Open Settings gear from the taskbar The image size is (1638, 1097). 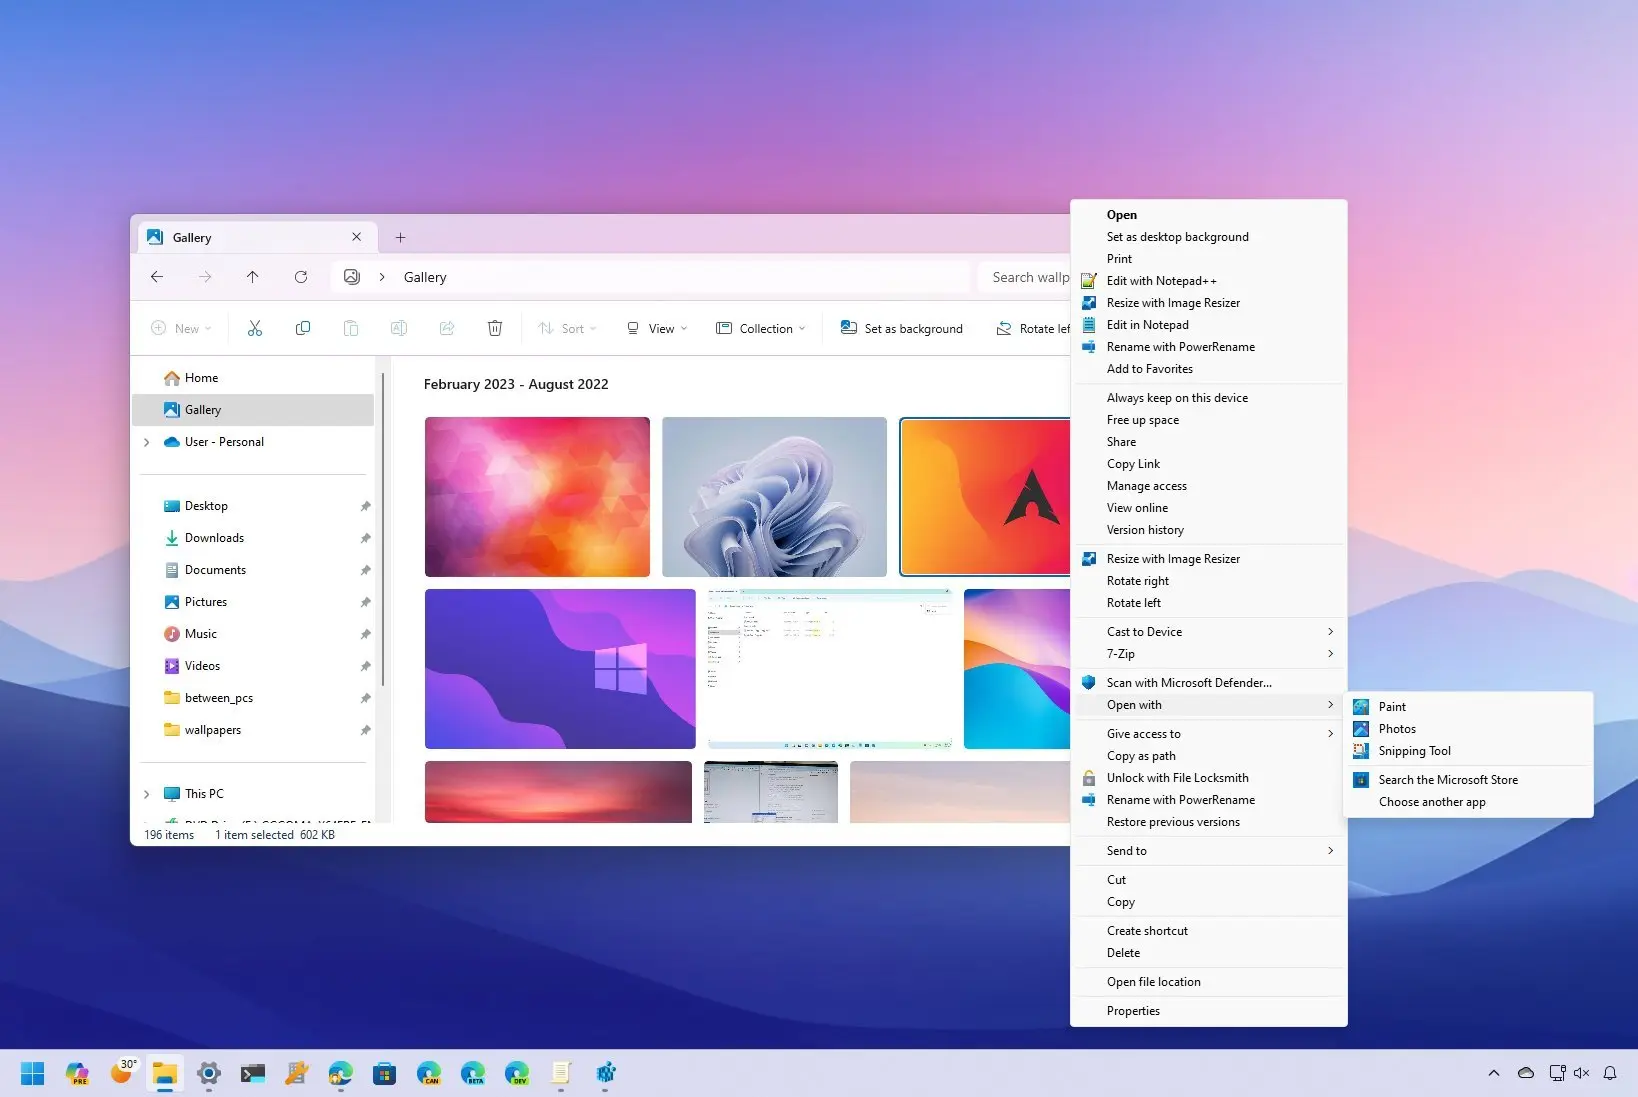pos(208,1073)
